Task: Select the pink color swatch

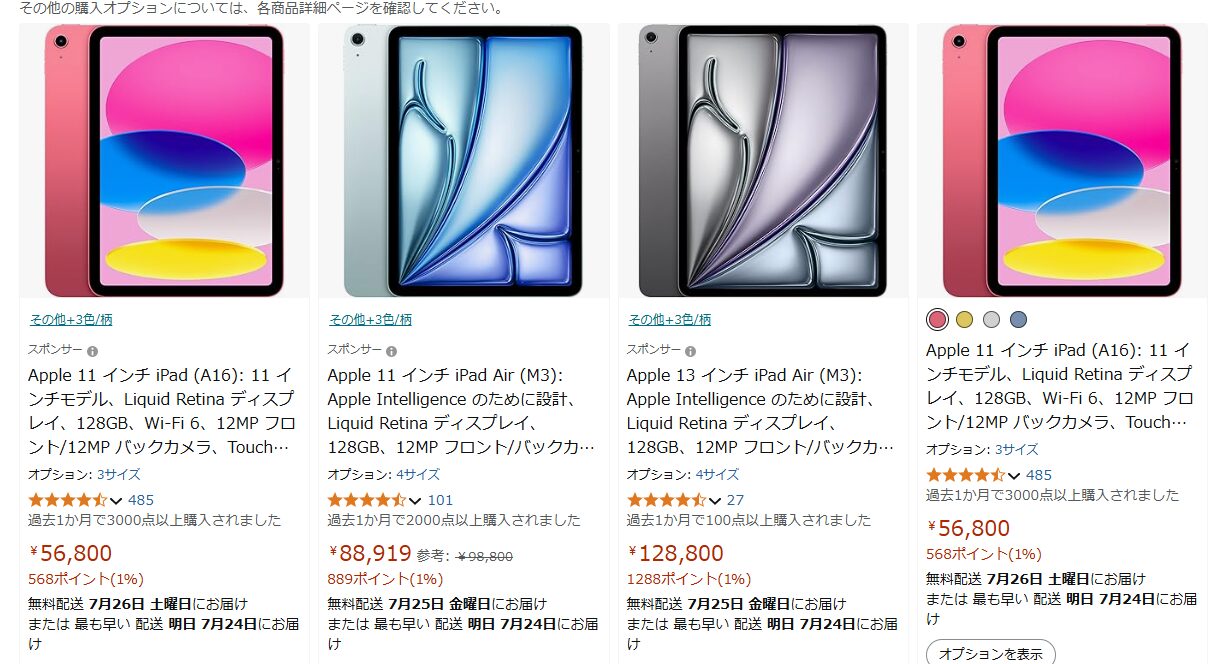Action: coord(937,320)
